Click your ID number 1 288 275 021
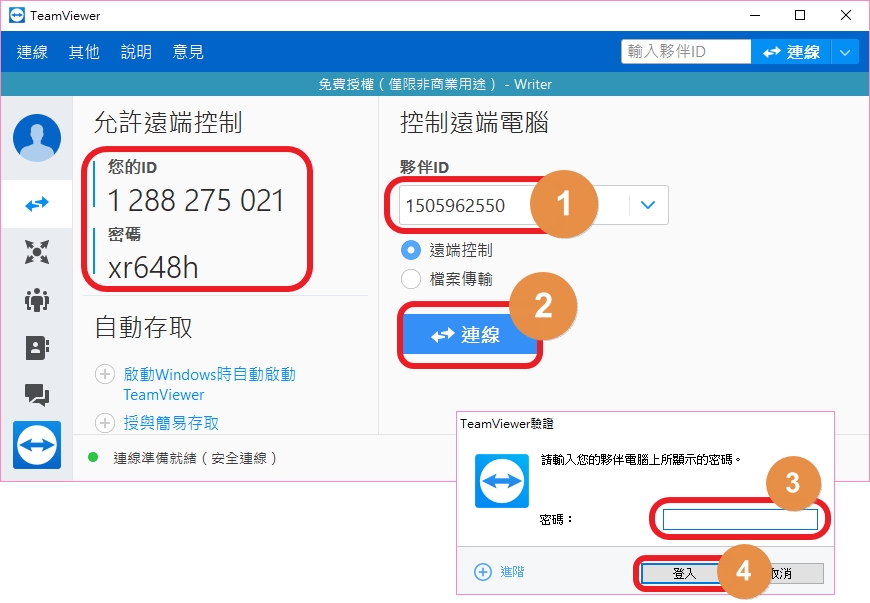870x603 pixels. click(196, 200)
